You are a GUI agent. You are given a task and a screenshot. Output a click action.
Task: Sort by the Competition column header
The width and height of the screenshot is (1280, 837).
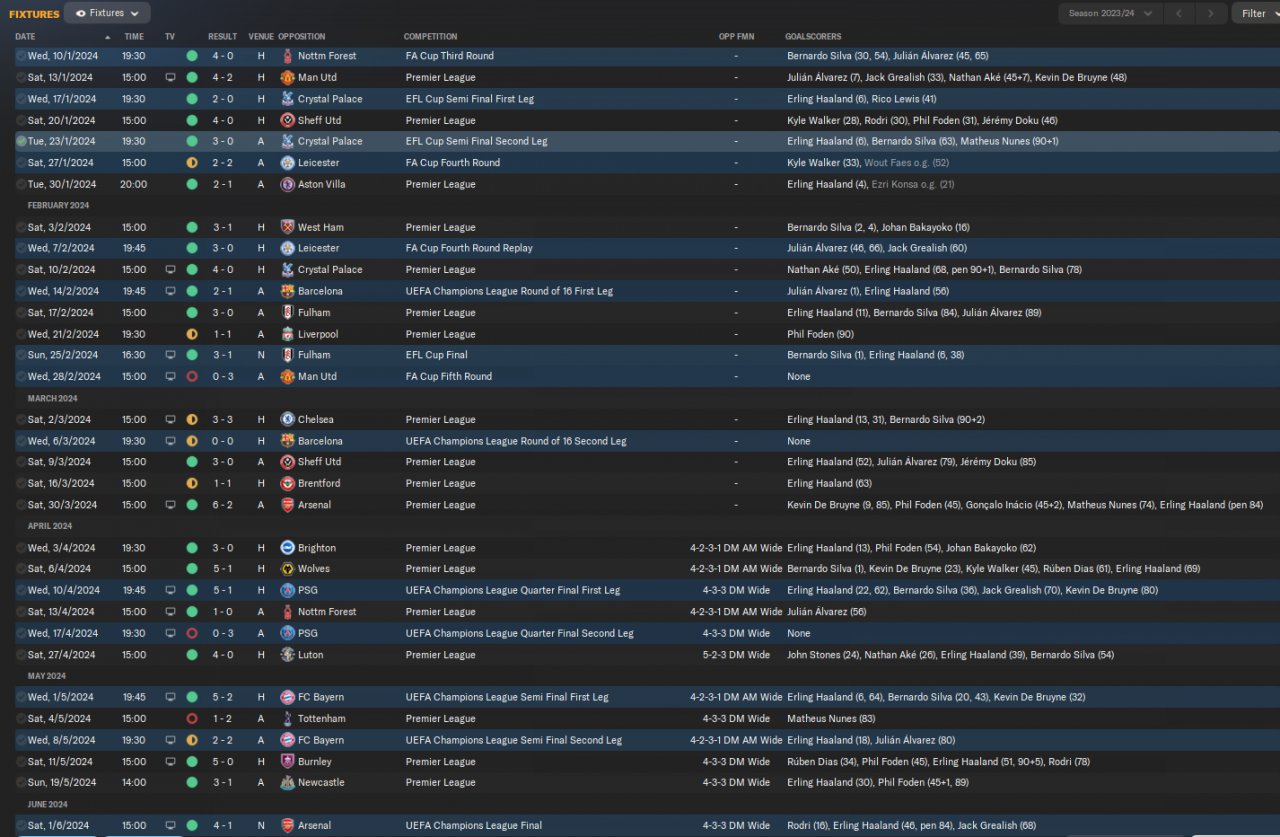click(431, 36)
